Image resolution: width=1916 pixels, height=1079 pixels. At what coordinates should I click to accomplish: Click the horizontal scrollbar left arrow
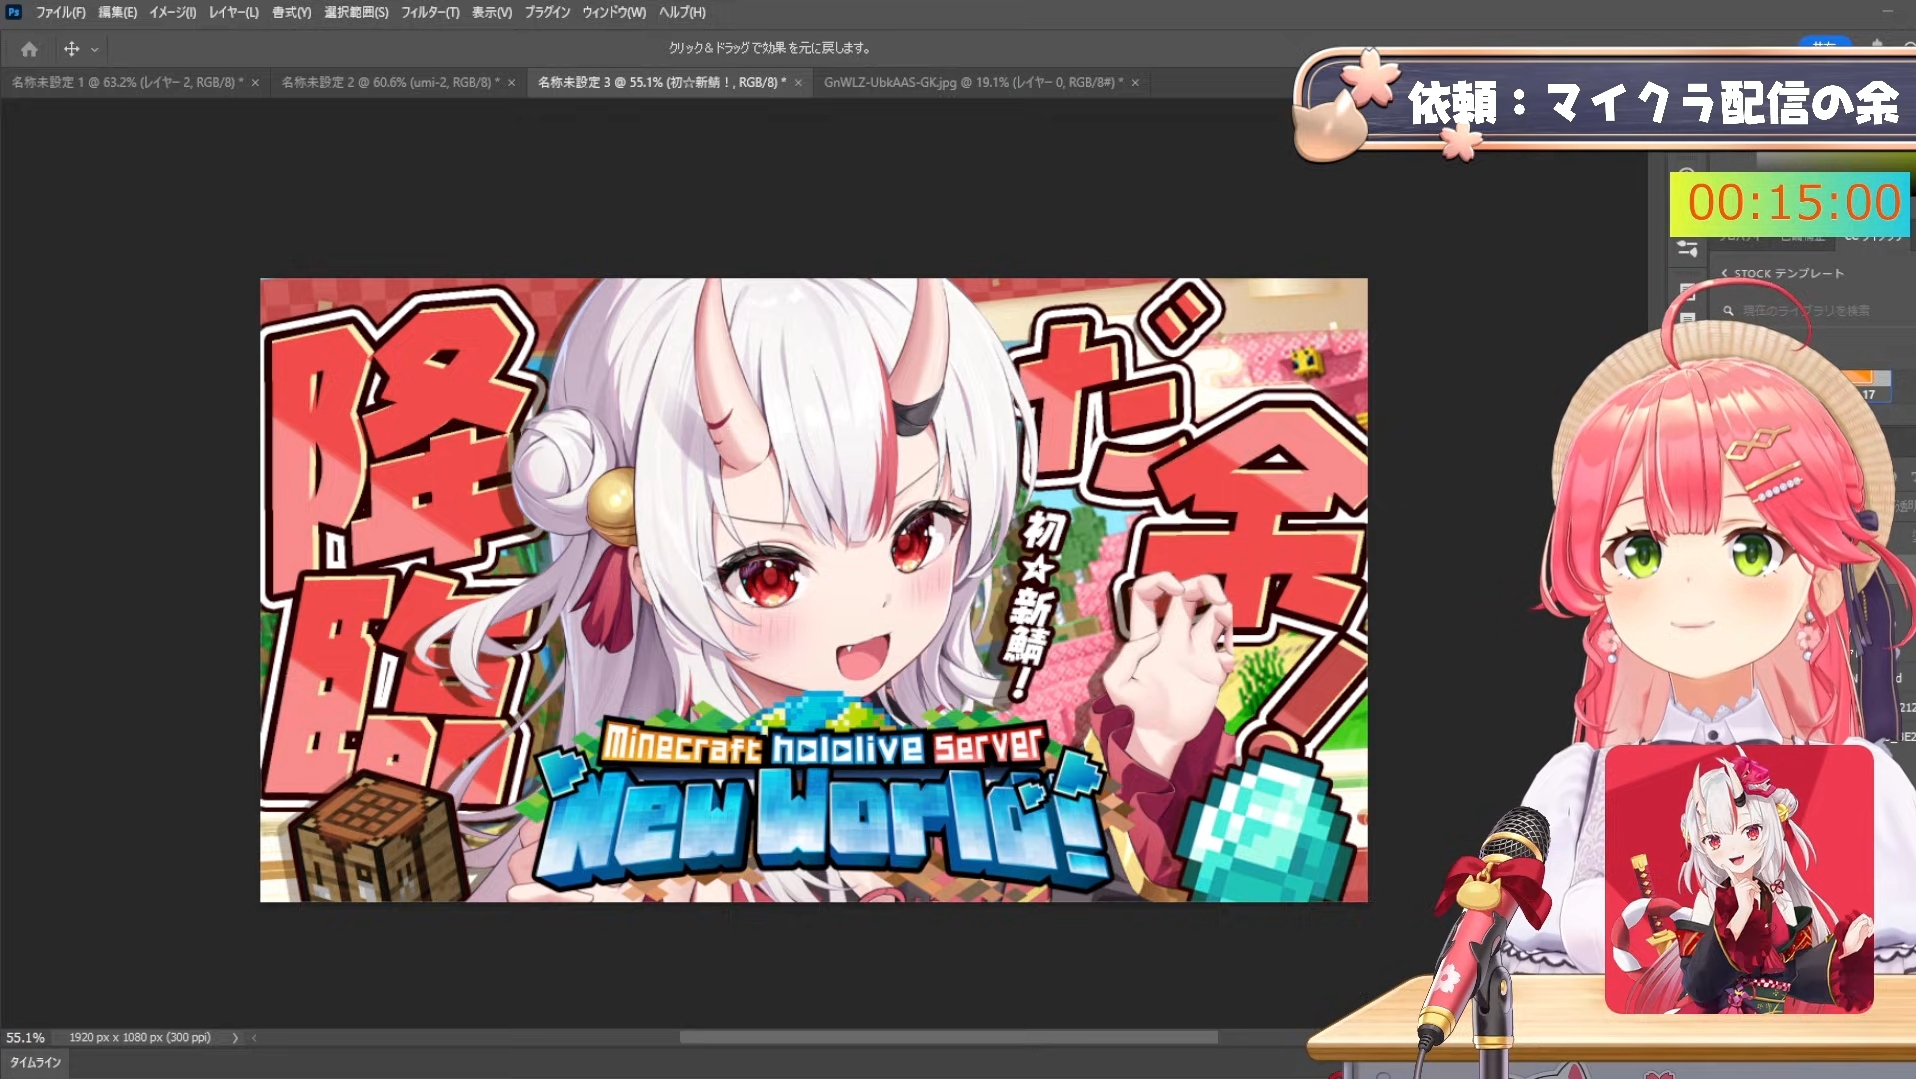pos(254,1038)
